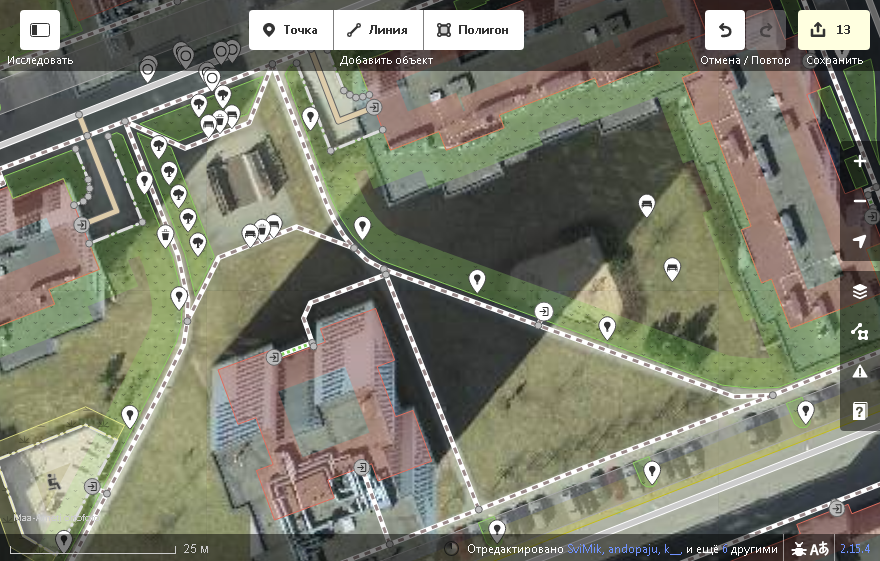
Task: Open the help panel
Action: click(x=860, y=411)
